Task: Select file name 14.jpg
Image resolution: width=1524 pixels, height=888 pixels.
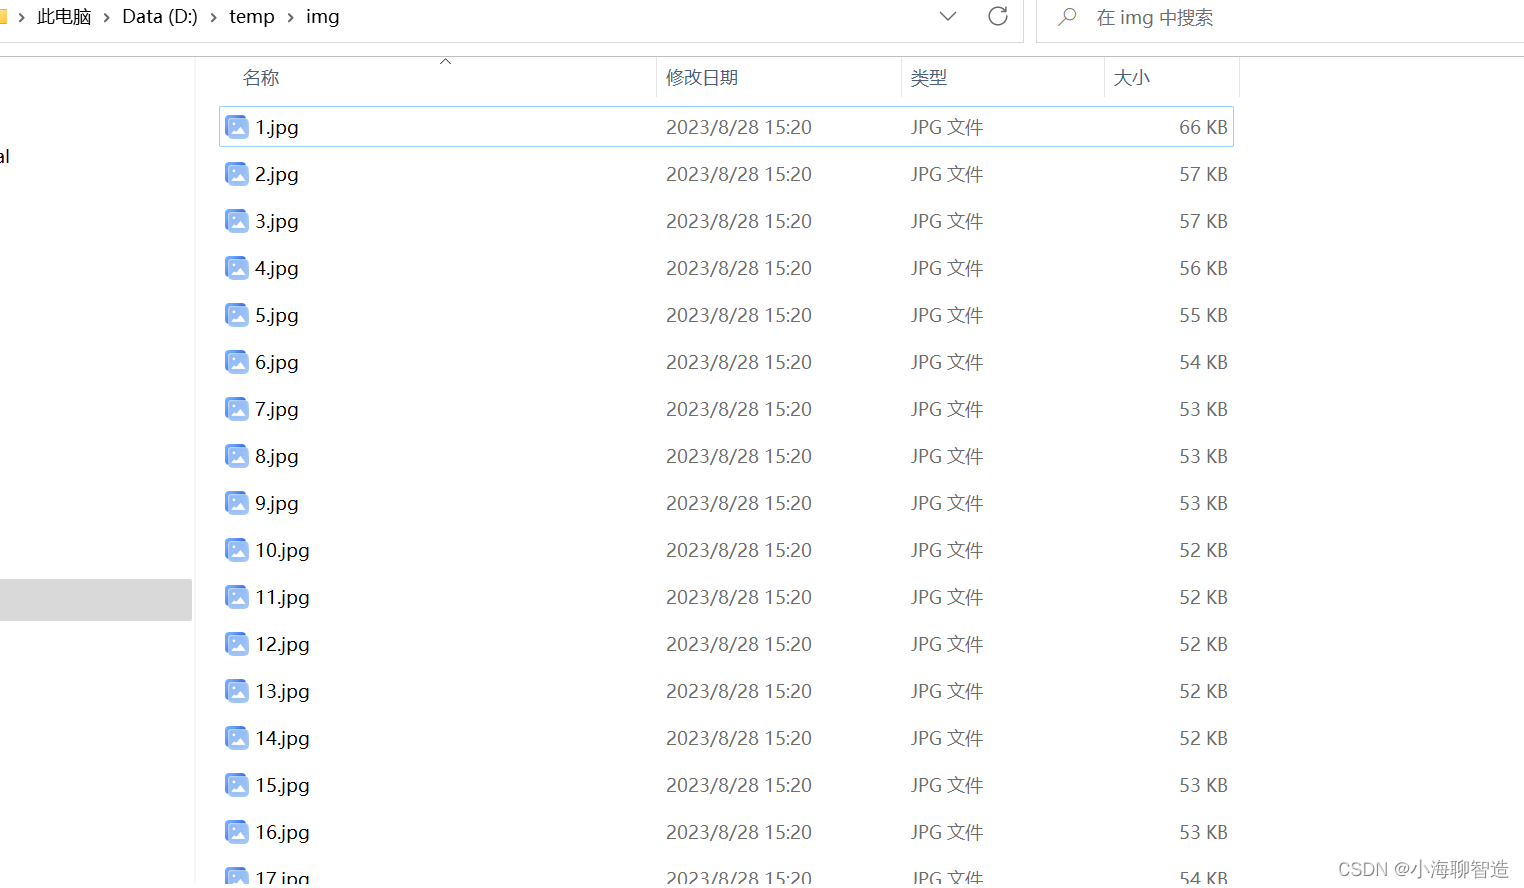Action: 282,738
